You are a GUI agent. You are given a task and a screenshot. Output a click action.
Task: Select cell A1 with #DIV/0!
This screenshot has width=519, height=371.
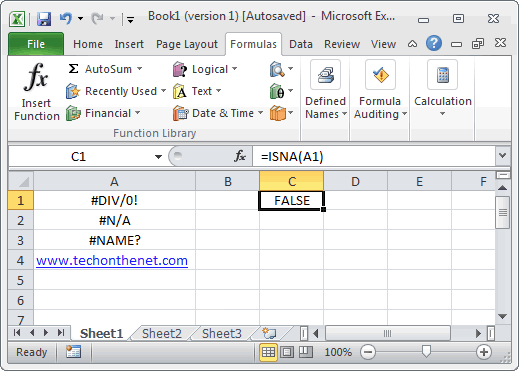(x=114, y=200)
